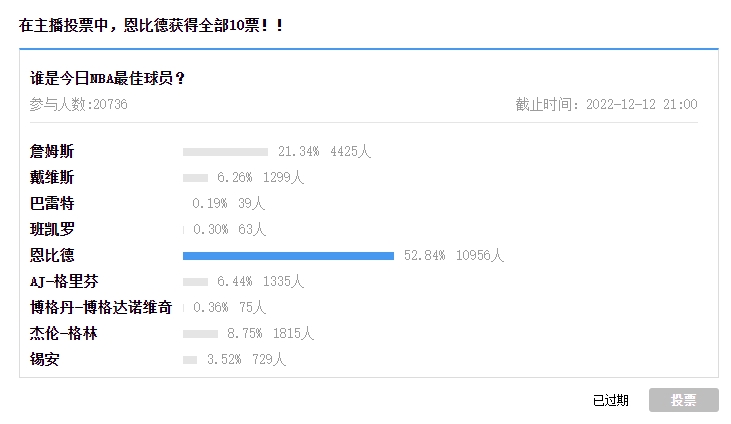
Task: Click the 截止时间 deadline text
Action: pyautogui.click(x=606, y=104)
